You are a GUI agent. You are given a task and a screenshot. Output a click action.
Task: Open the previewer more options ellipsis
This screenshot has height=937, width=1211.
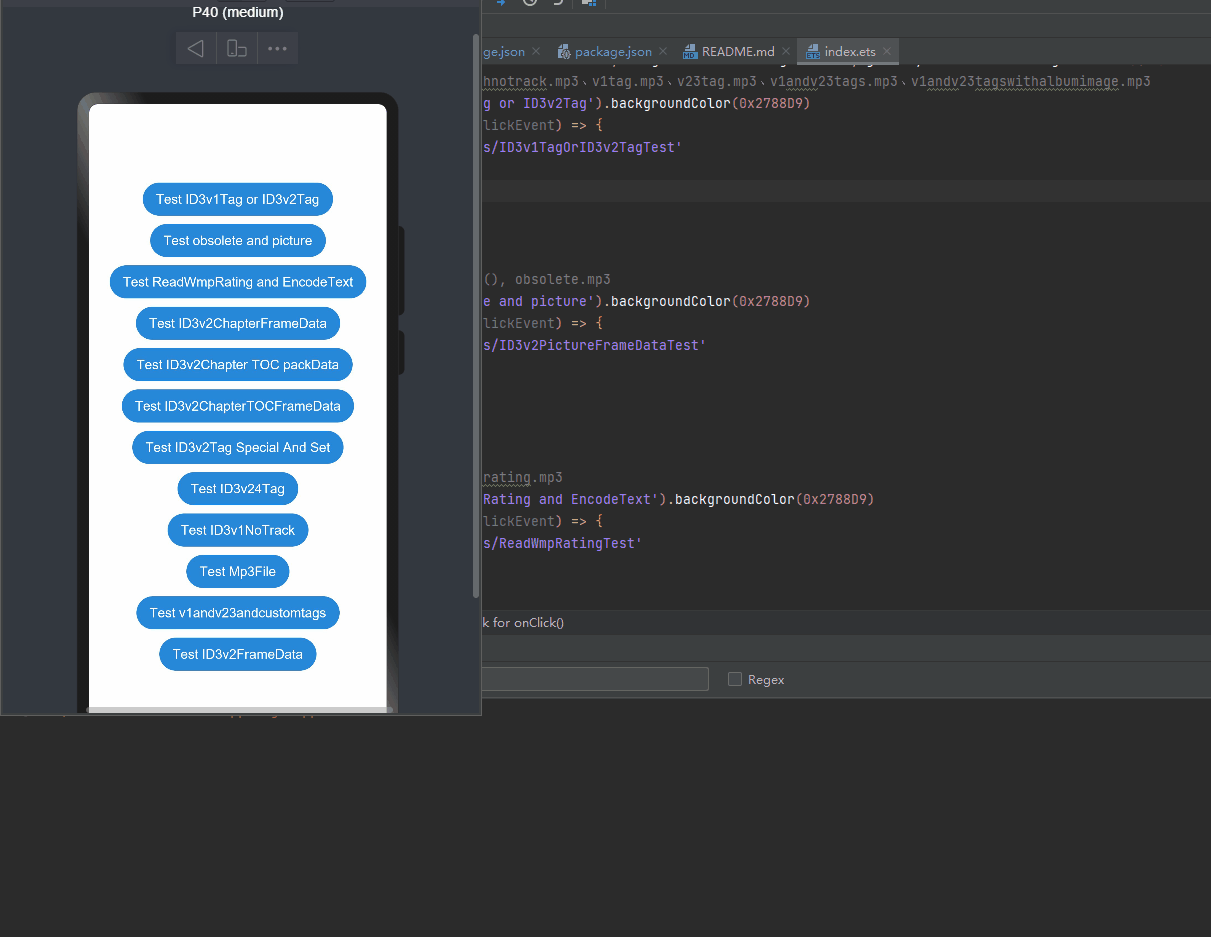pyautogui.click(x=277, y=48)
